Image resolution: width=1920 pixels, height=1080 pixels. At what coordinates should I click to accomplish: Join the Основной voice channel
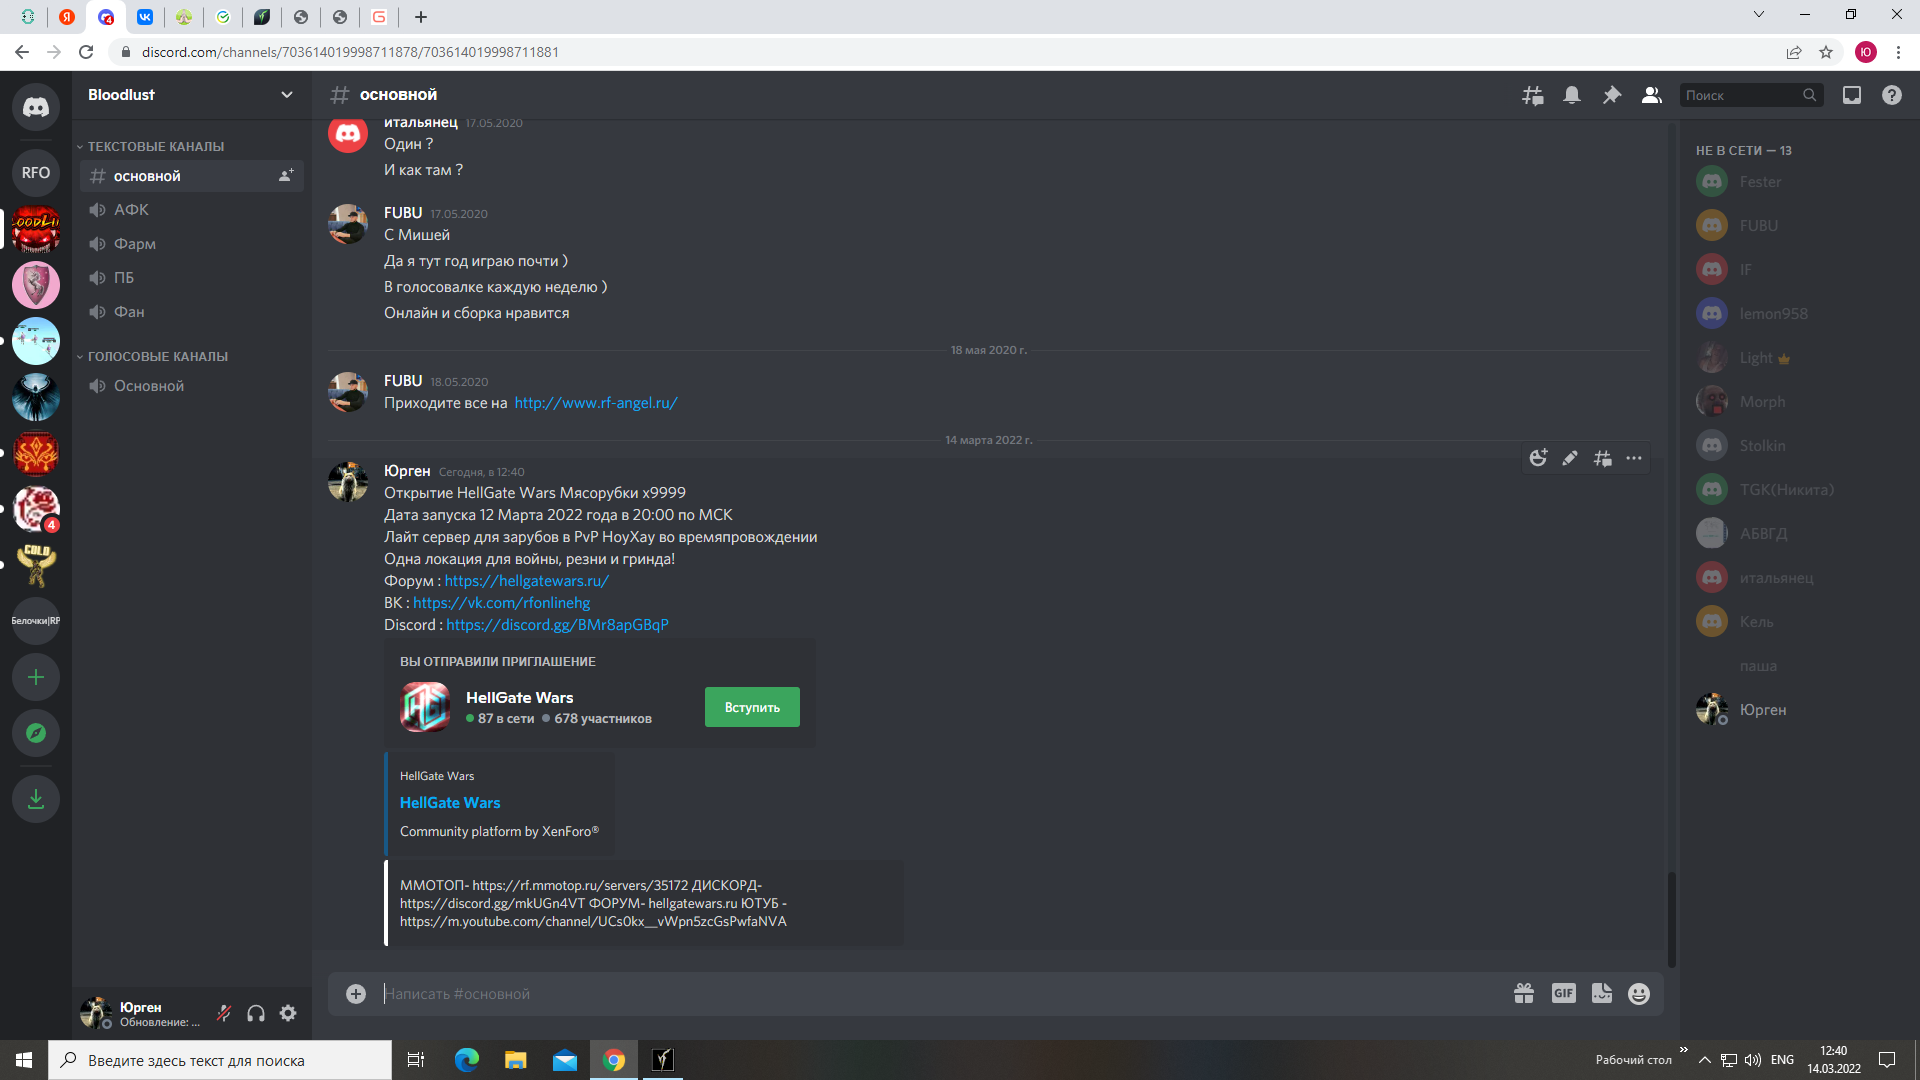click(x=192, y=386)
